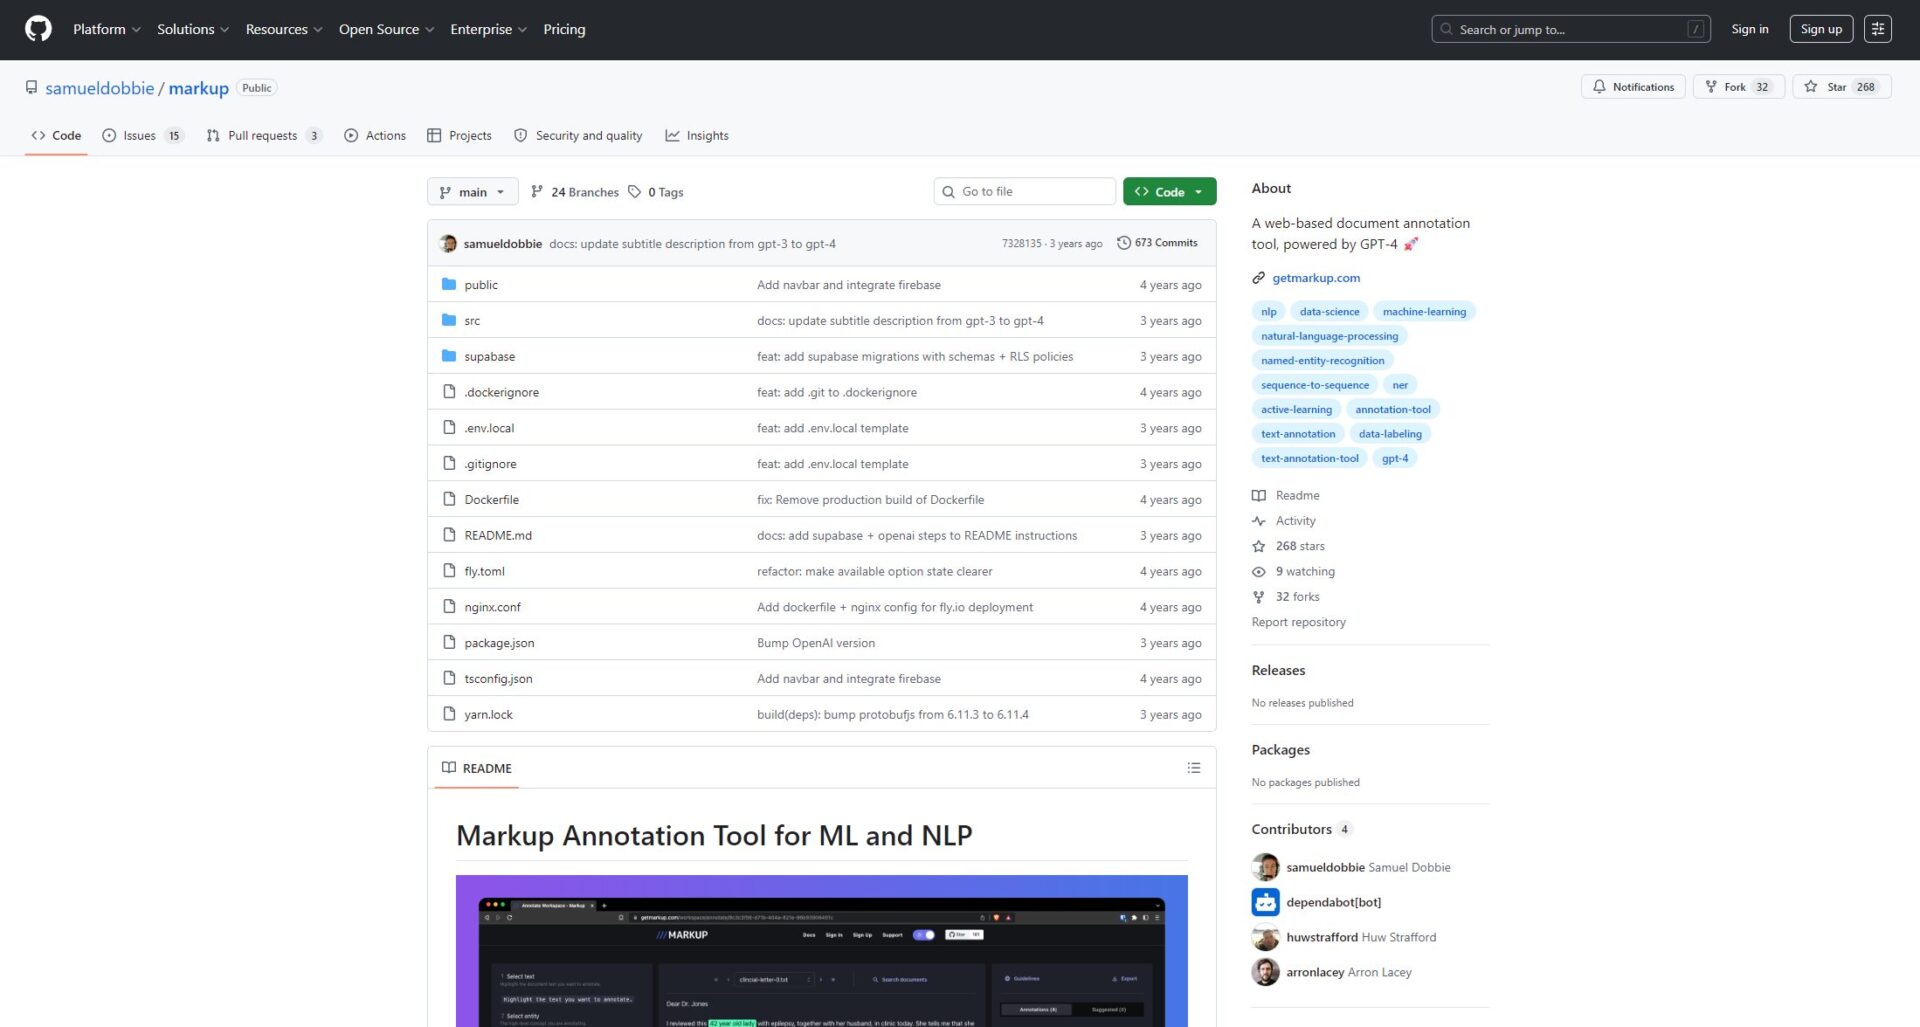Open the 24 Branches link
The image size is (1920, 1027).
[574, 192]
